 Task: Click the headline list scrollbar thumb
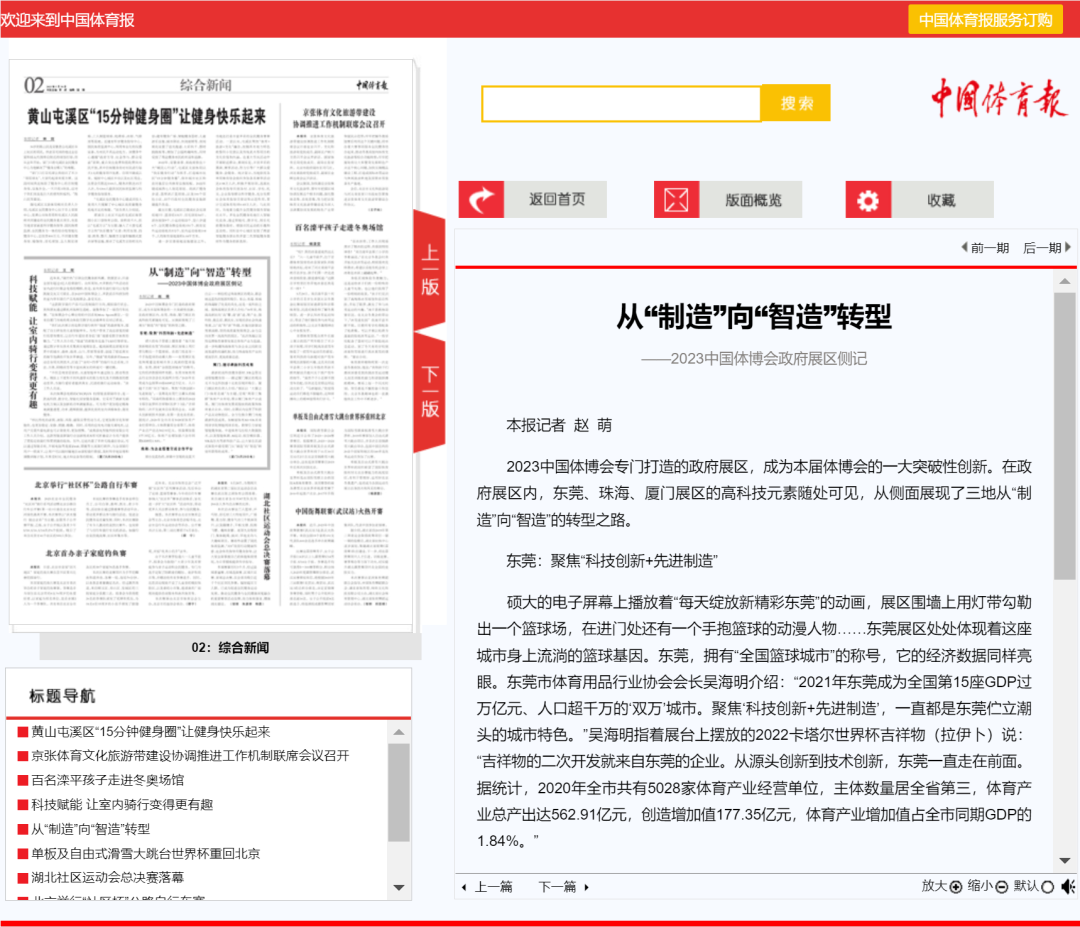[399, 793]
